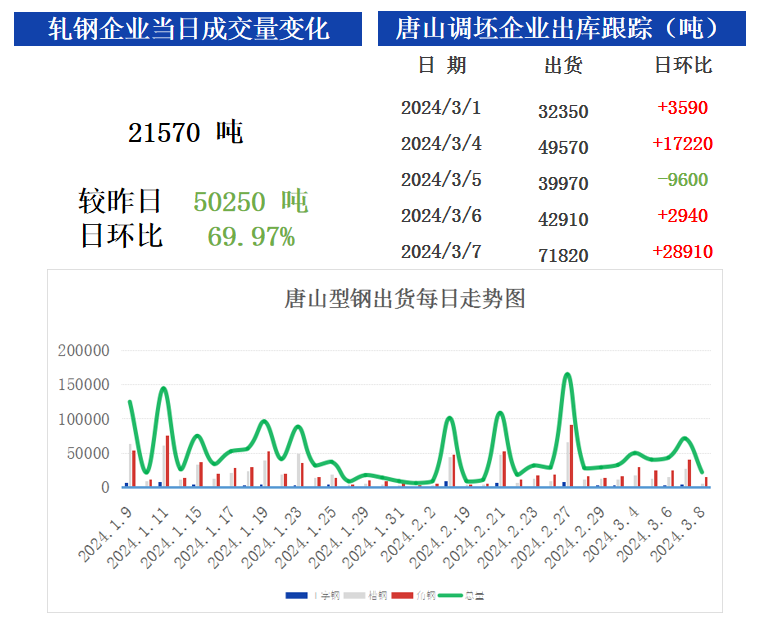Viewport: 765px width, 622px height.
Task: Click the 49570 shipment value
Action: tap(563, 147)
